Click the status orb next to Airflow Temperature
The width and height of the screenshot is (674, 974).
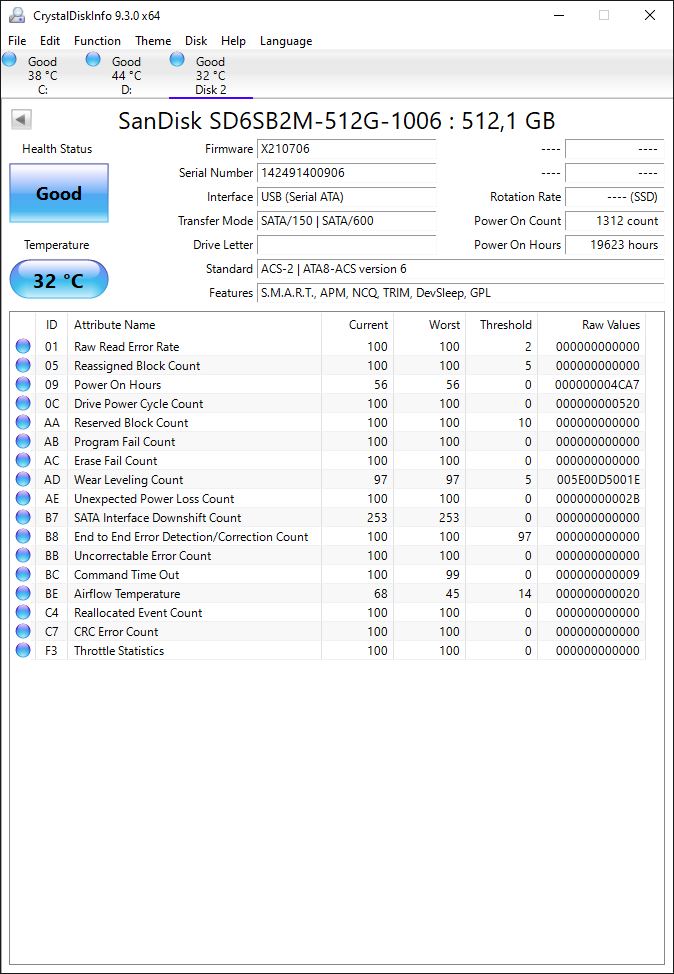tap(23, 593)
